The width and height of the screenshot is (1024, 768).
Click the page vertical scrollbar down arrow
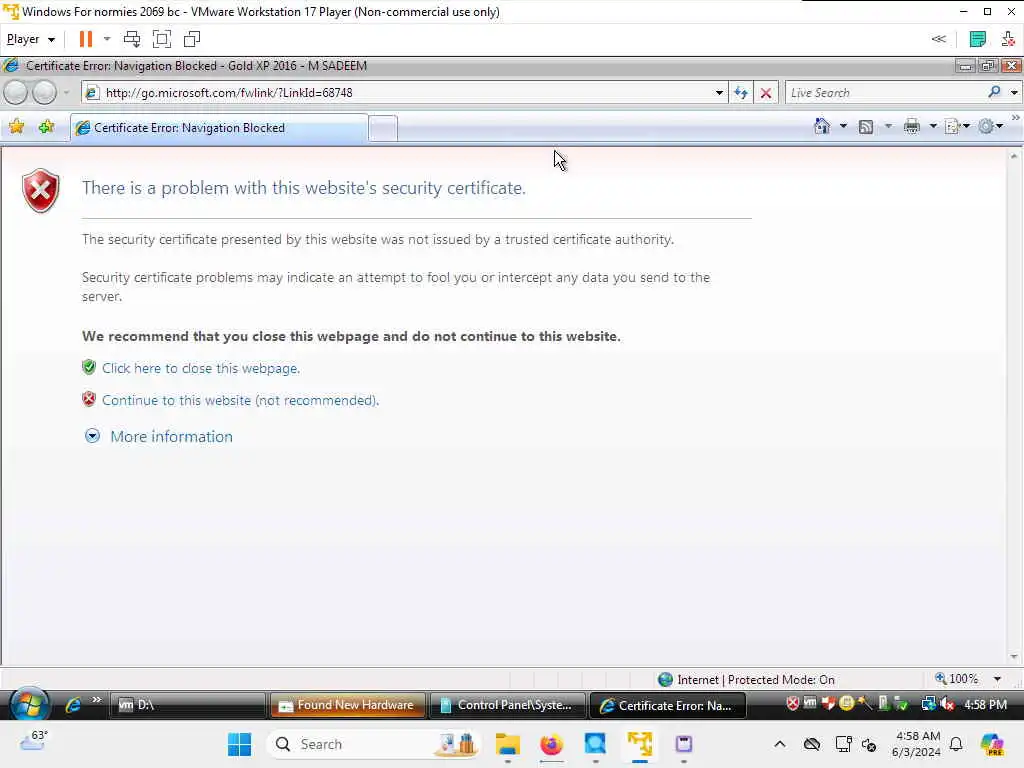click(1014, 657)
